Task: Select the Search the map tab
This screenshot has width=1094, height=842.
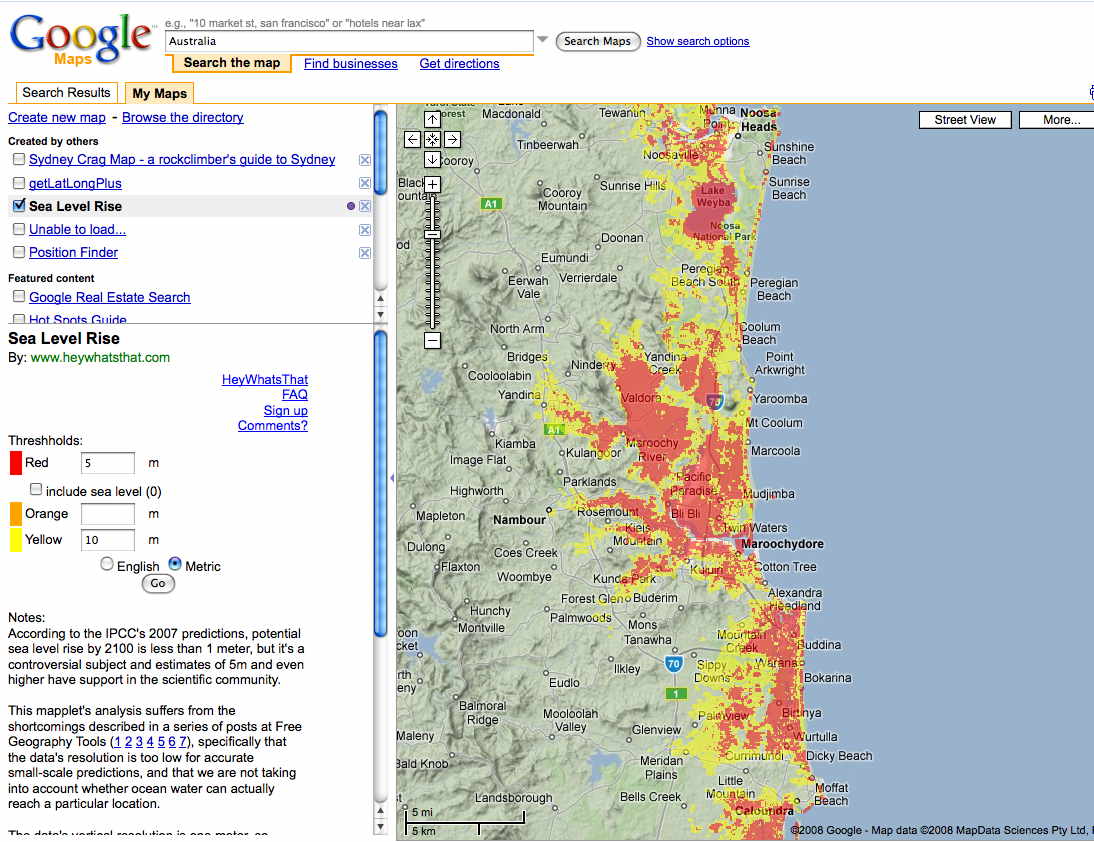Action: (232, 63)
